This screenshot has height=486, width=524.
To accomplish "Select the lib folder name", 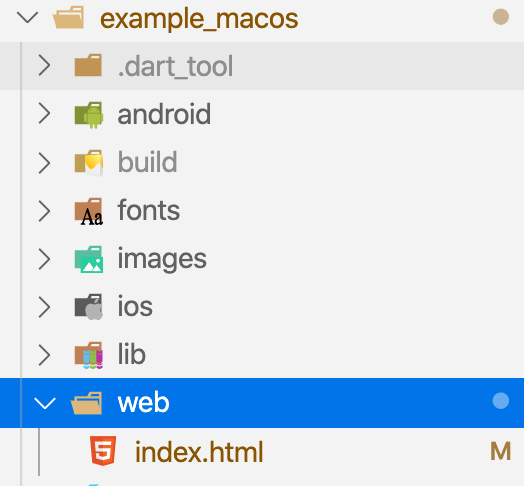I will click(132, 354).
